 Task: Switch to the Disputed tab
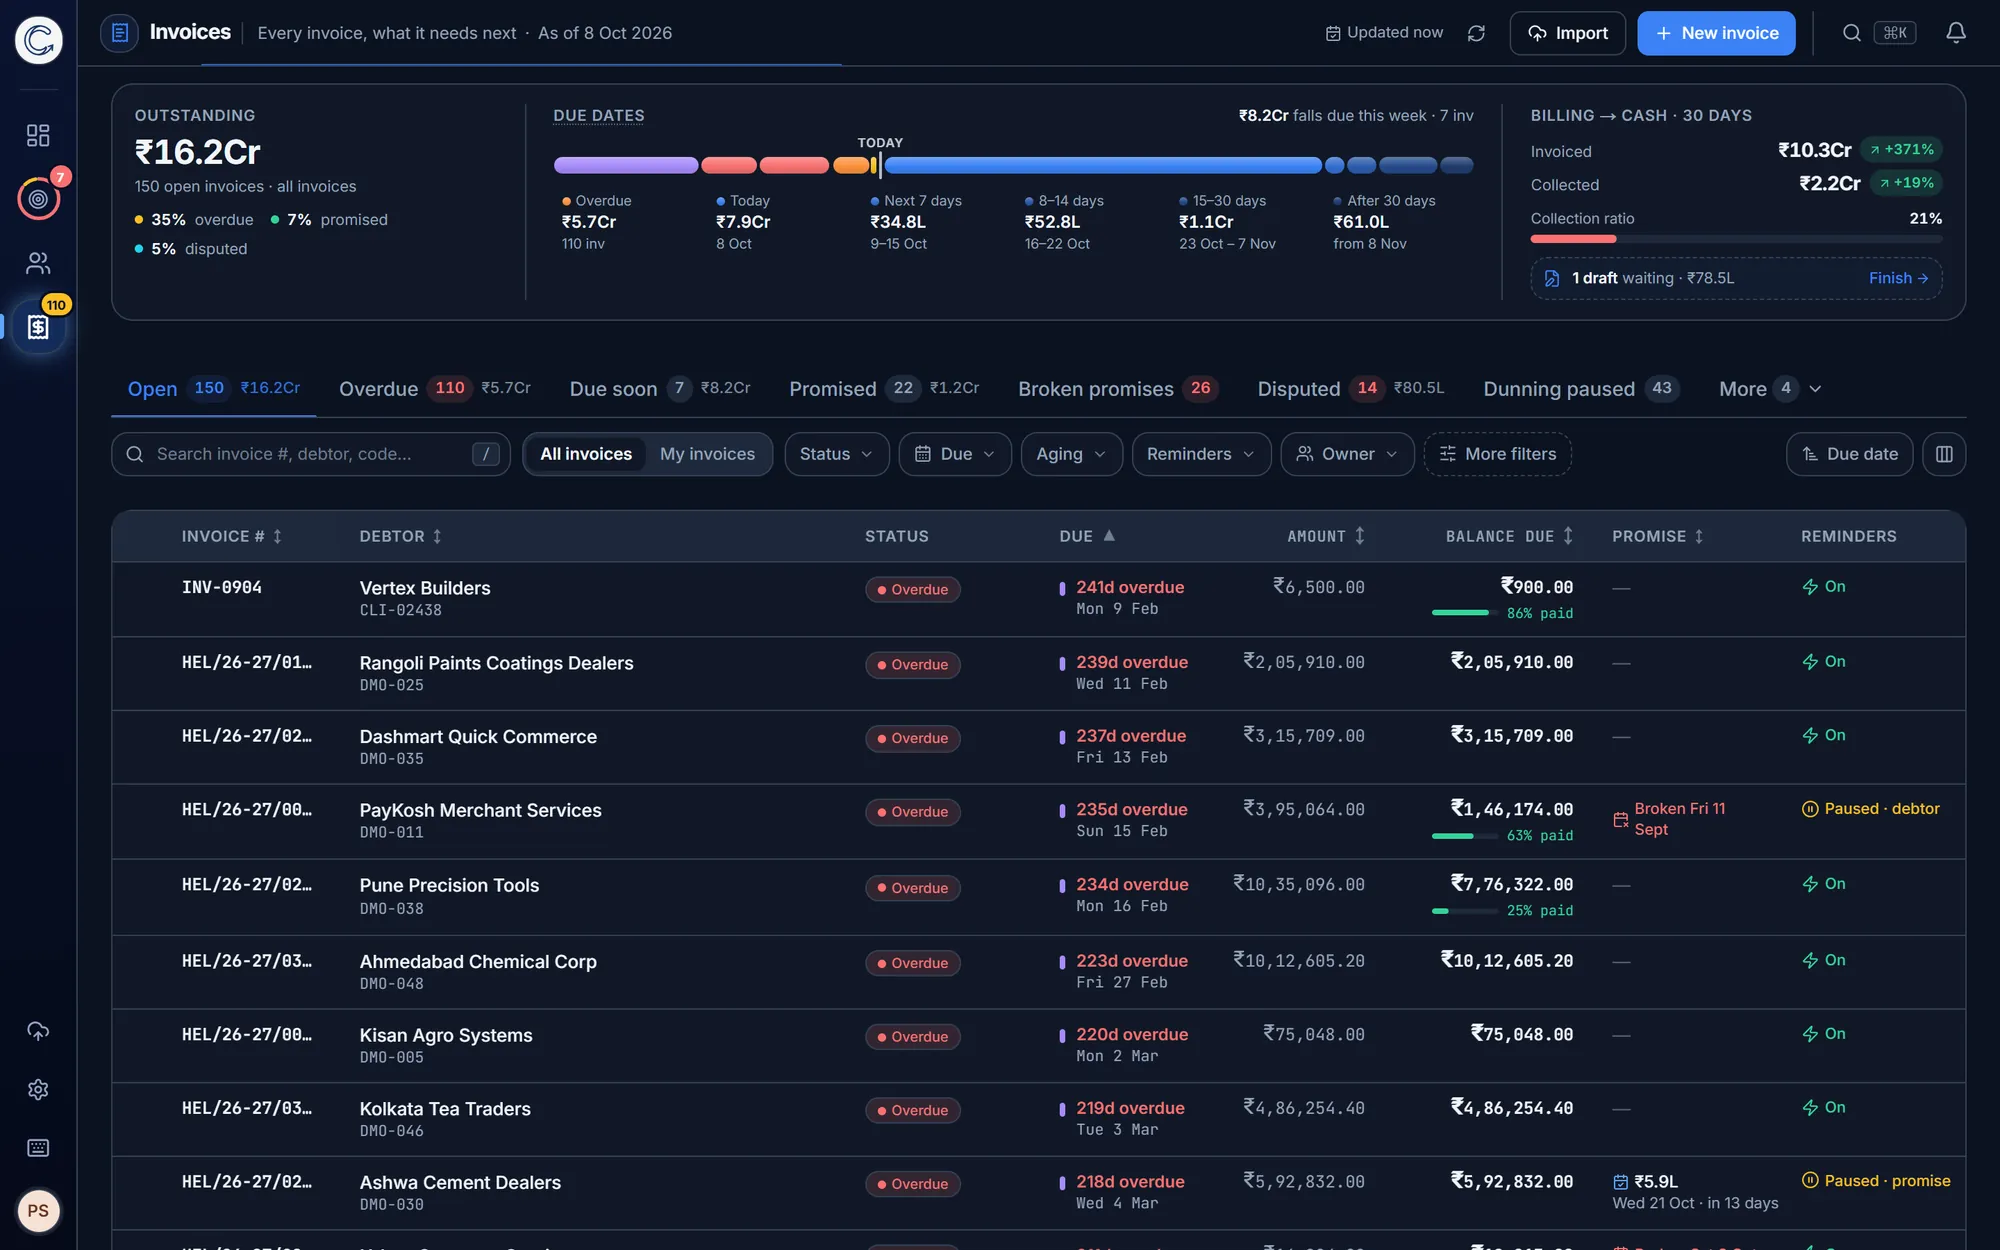[x=1350, y=389]
